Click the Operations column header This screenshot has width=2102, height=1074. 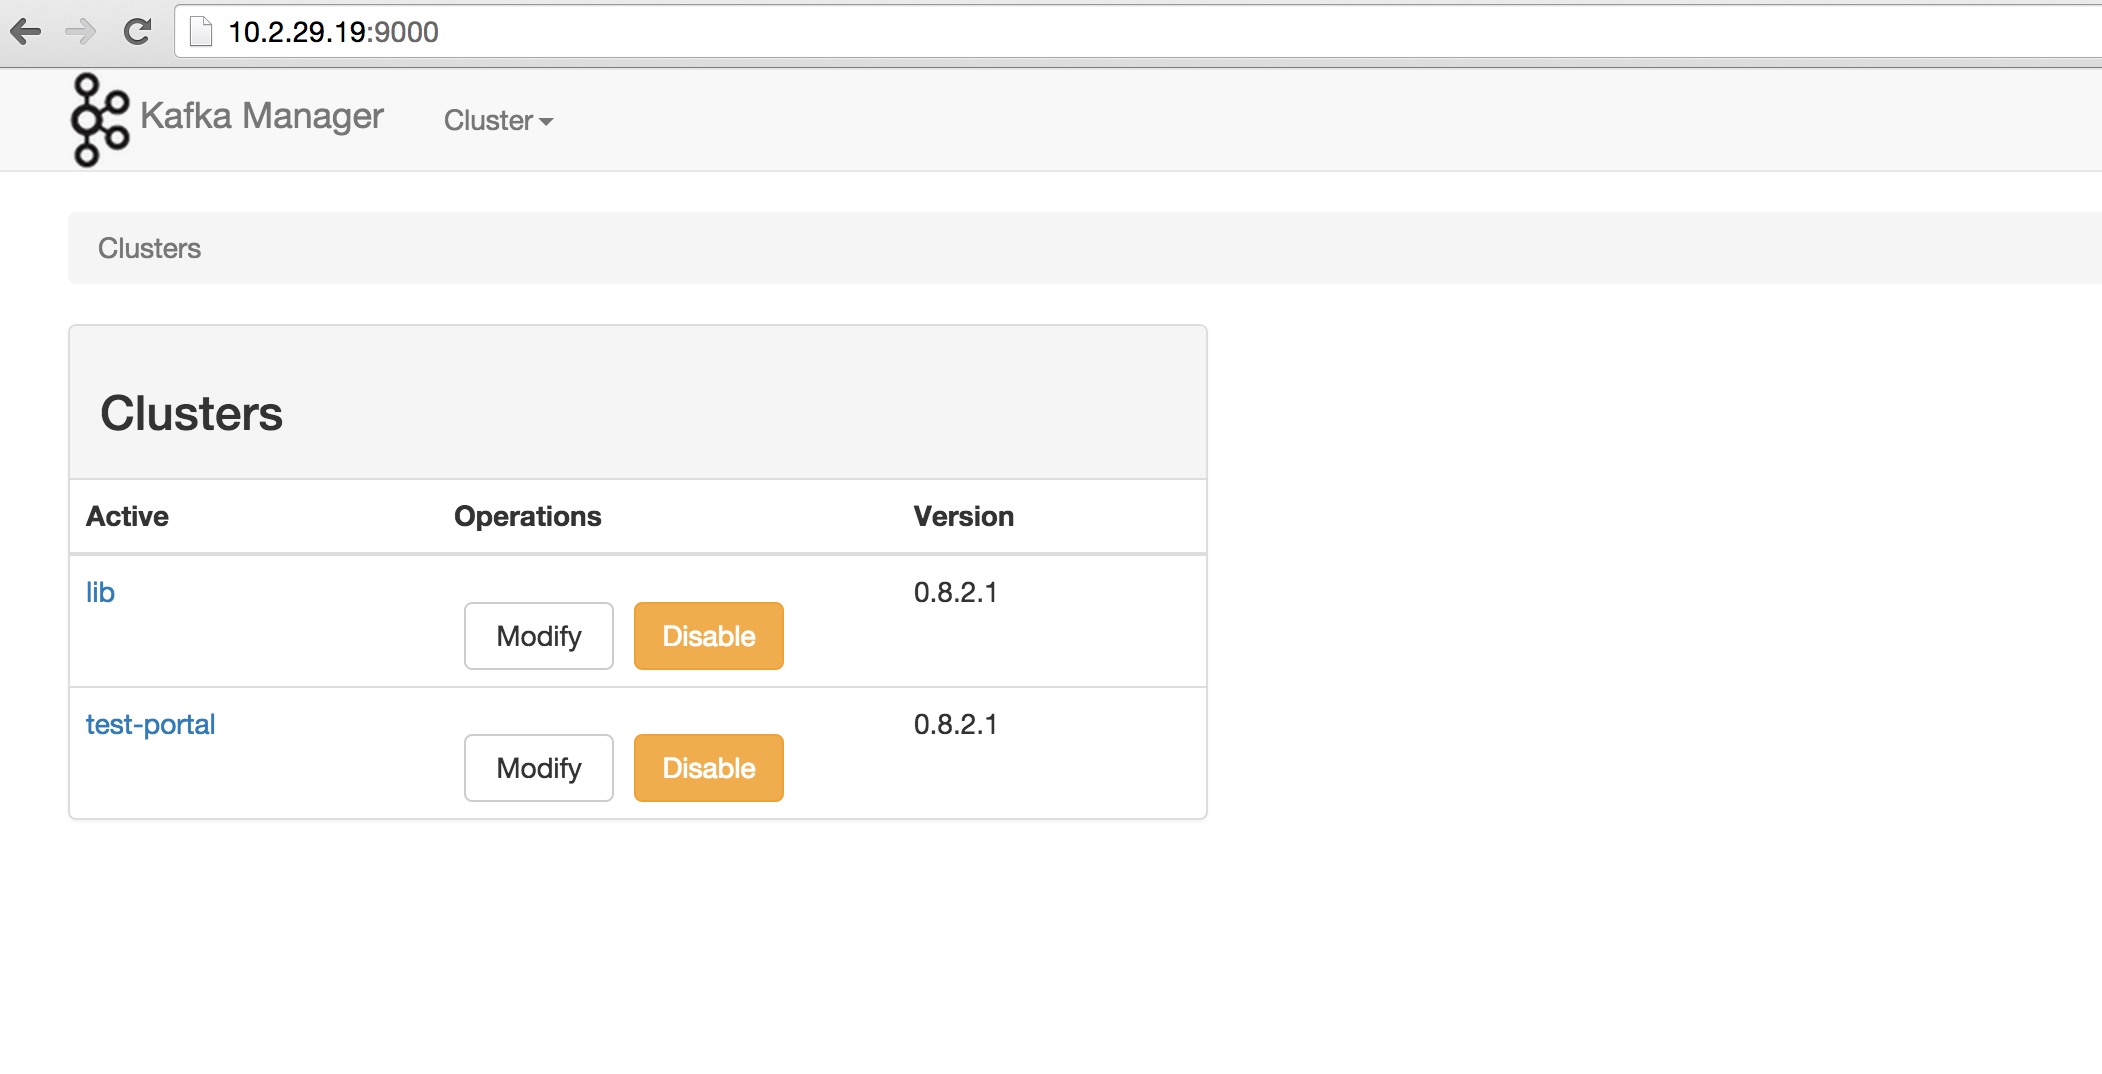(528, 516)
